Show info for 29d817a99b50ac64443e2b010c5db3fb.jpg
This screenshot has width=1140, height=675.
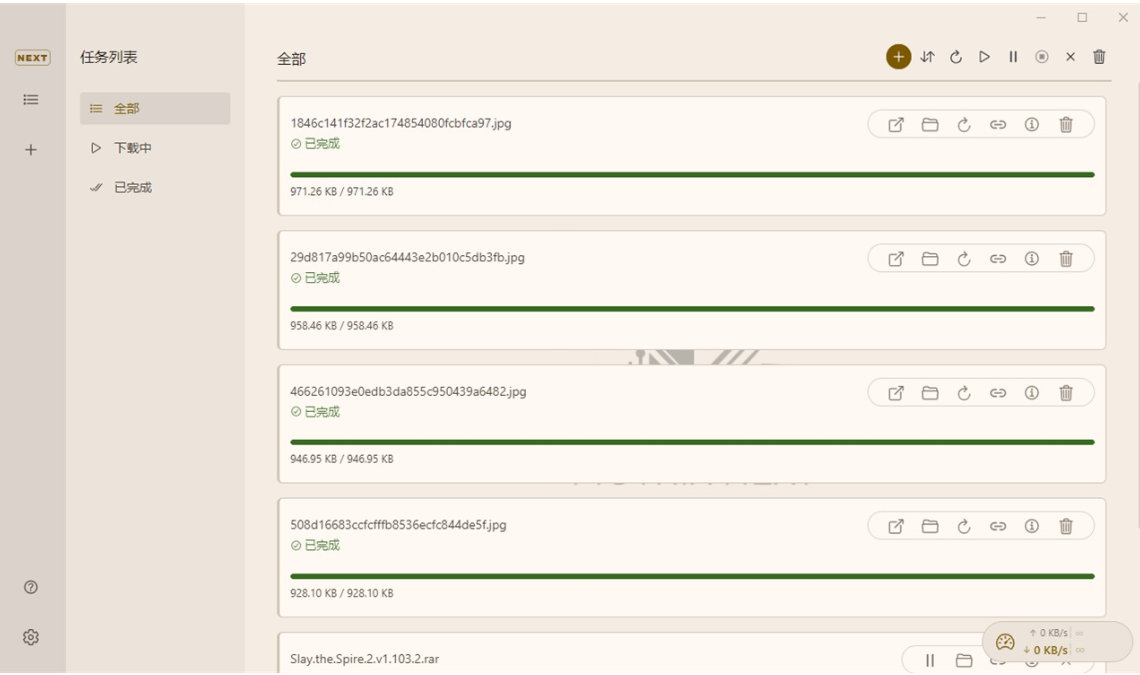coord(1032,258)
